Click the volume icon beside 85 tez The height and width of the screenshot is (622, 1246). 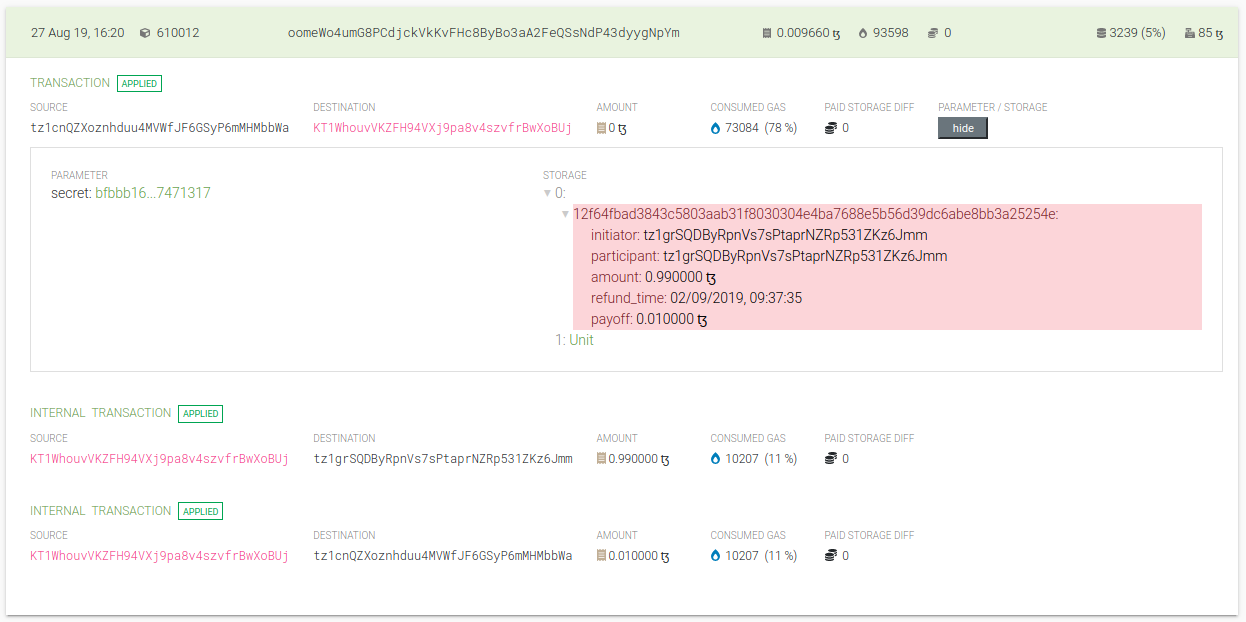coord(1189,33)
